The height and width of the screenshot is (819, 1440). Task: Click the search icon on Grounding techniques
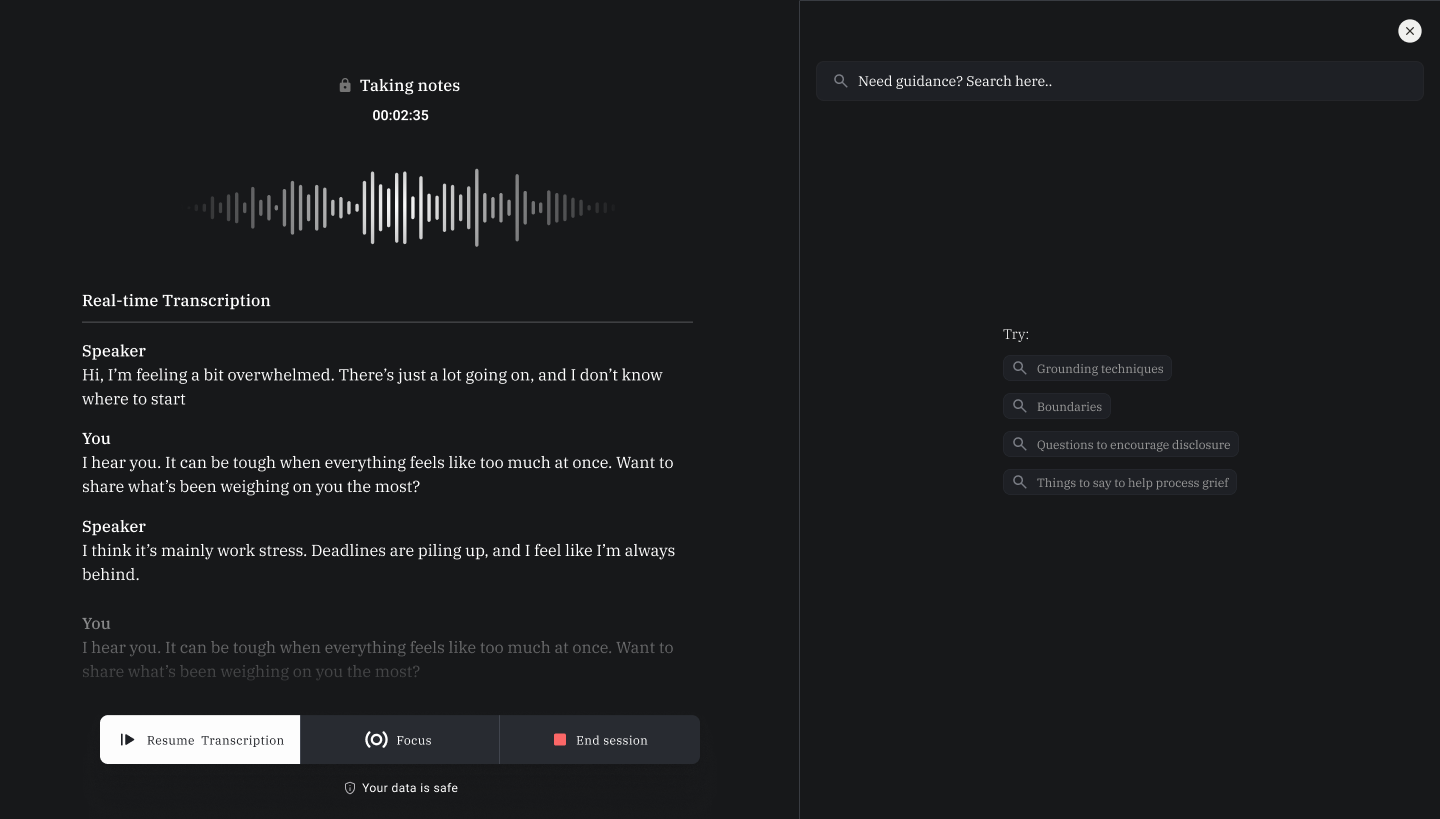pyautogui.click(x=1020, y=368)
